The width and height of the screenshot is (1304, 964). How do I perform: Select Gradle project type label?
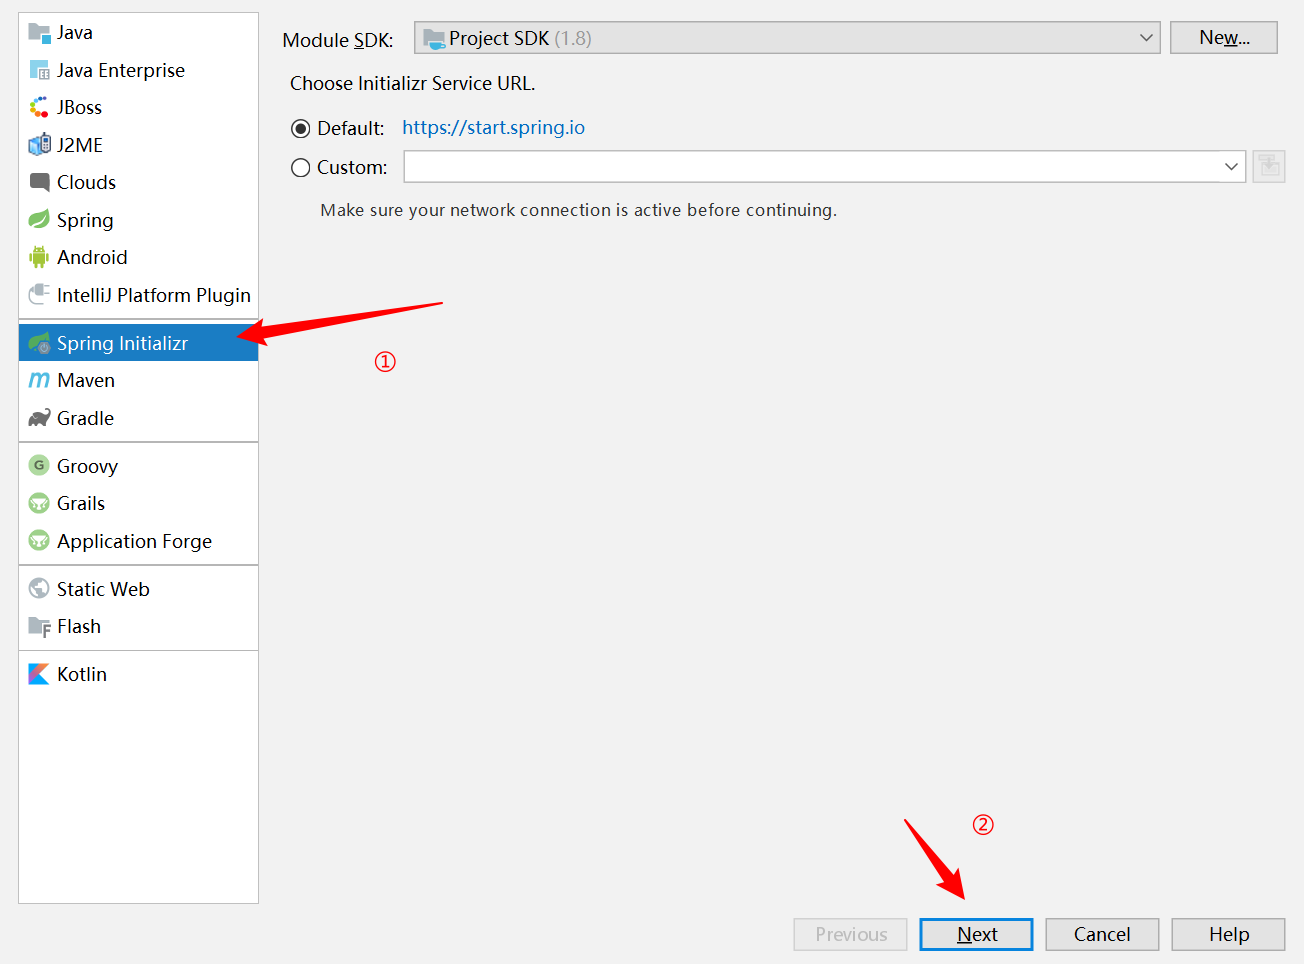tap(85, 418)
